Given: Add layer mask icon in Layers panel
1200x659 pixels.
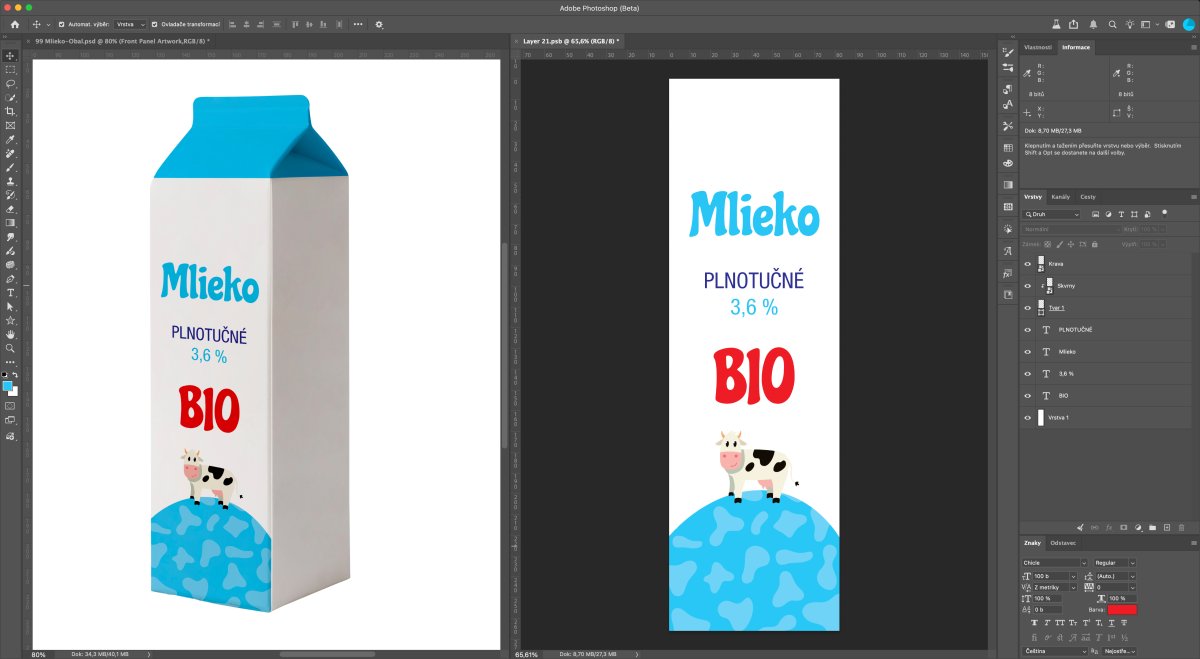Looking at the screenshot, I should [x=1123, y=526].
